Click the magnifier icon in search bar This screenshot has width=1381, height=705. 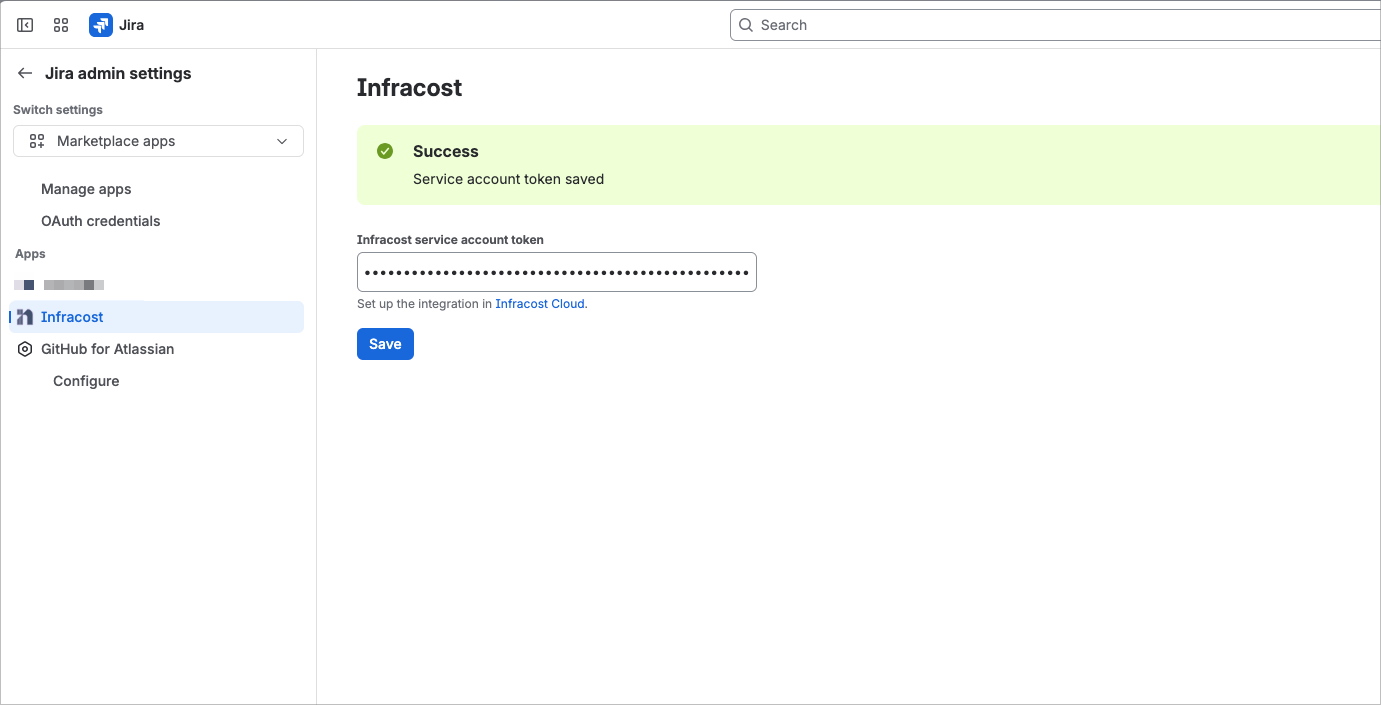[746, 25]
